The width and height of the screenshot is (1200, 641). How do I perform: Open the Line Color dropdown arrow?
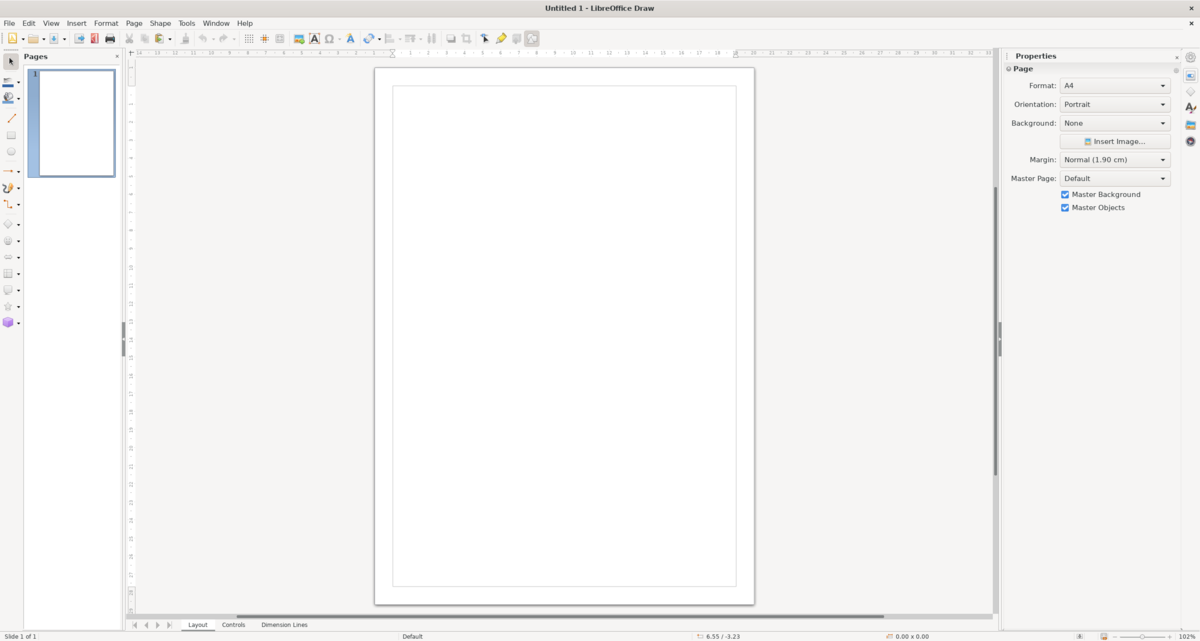(18, 82)
